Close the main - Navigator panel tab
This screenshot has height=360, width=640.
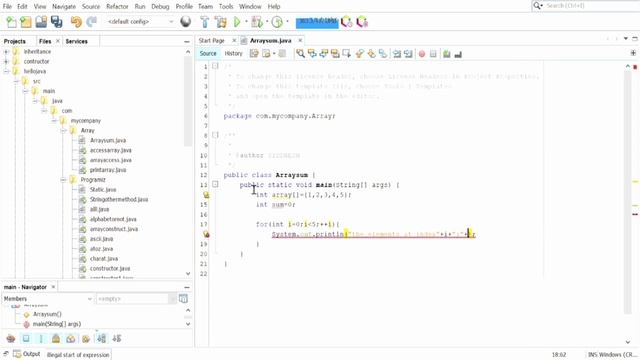[53, 287]
